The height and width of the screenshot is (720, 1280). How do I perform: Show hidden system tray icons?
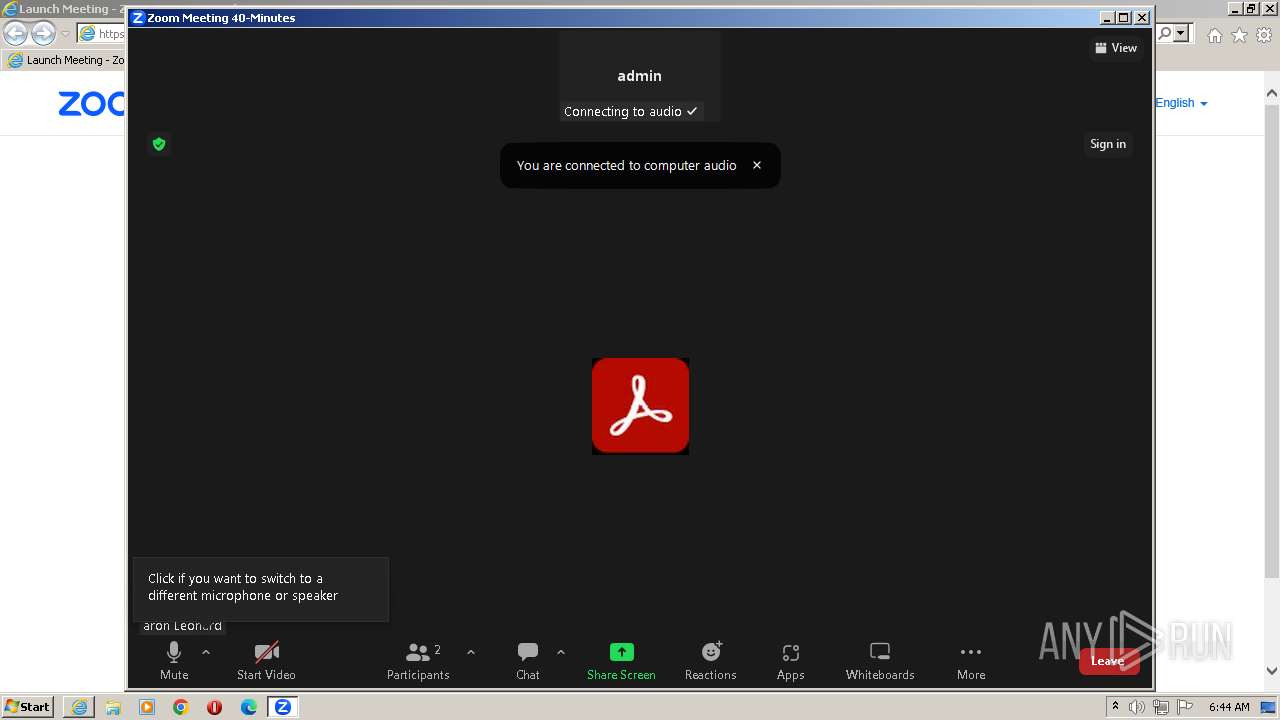[x=1115, y=706]
